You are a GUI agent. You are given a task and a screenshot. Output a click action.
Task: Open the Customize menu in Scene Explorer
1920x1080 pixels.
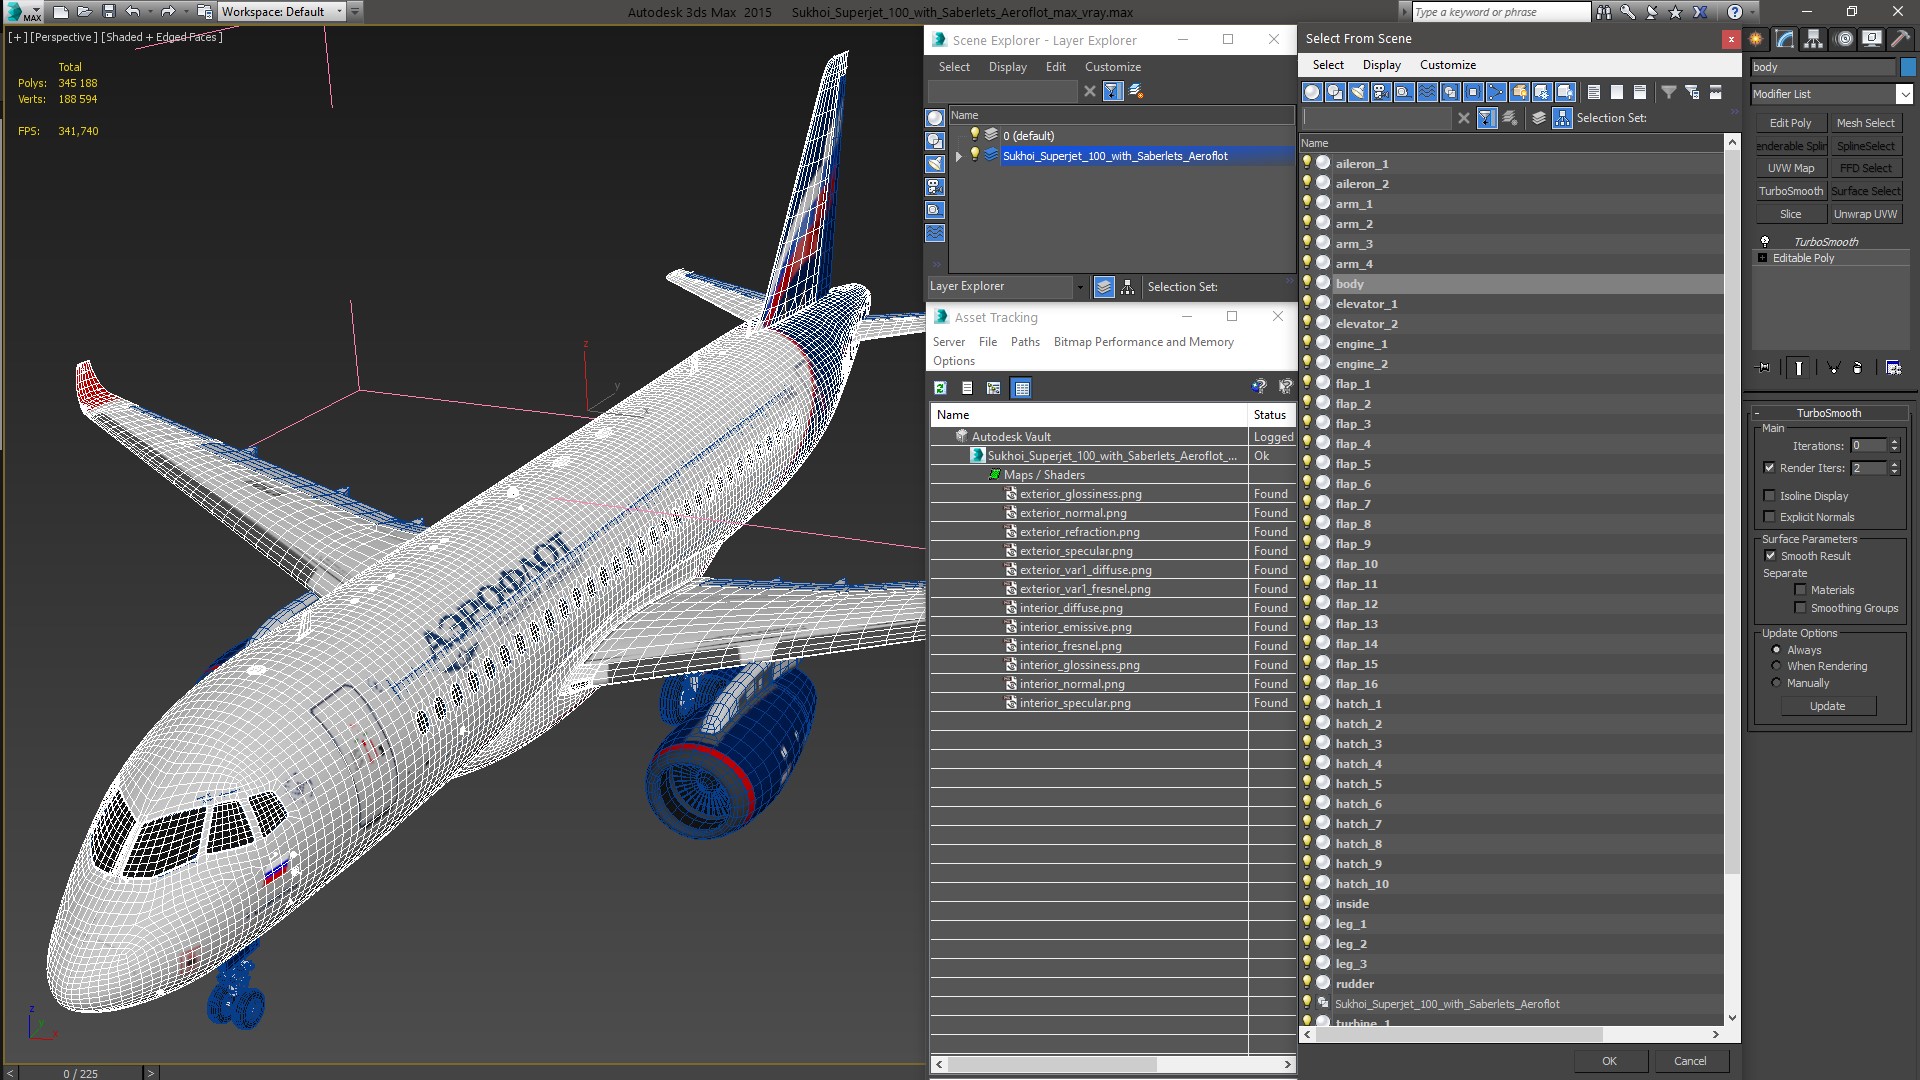(x=1112, y=67)
